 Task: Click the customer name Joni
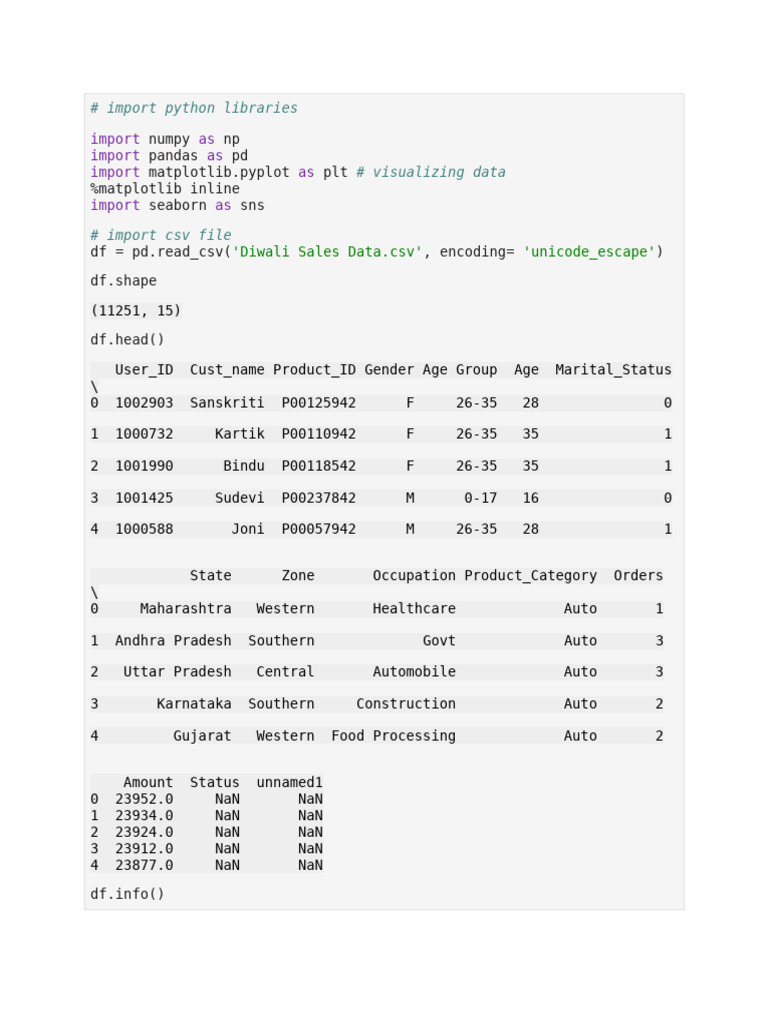coord(248,529)
